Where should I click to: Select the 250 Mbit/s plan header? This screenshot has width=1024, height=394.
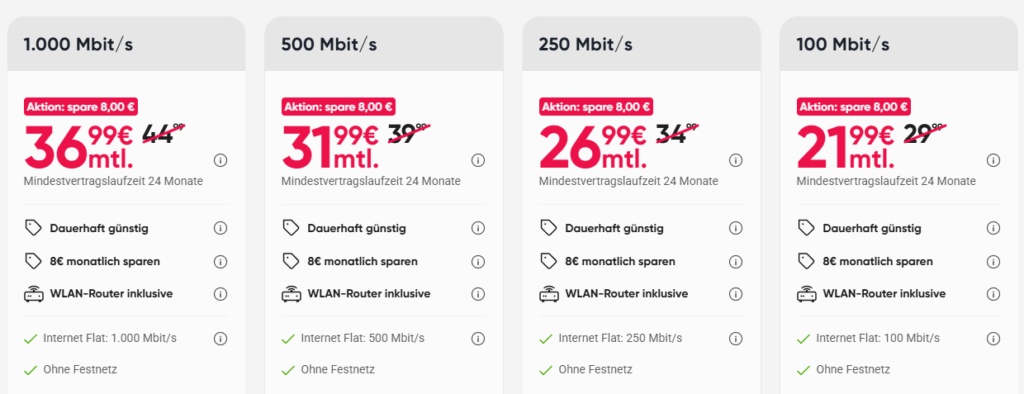click(641, 44)
